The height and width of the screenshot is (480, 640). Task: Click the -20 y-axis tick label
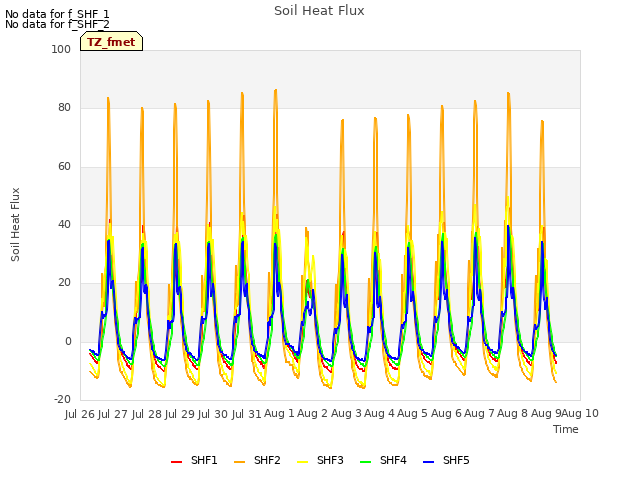click(x=62, y=399)
